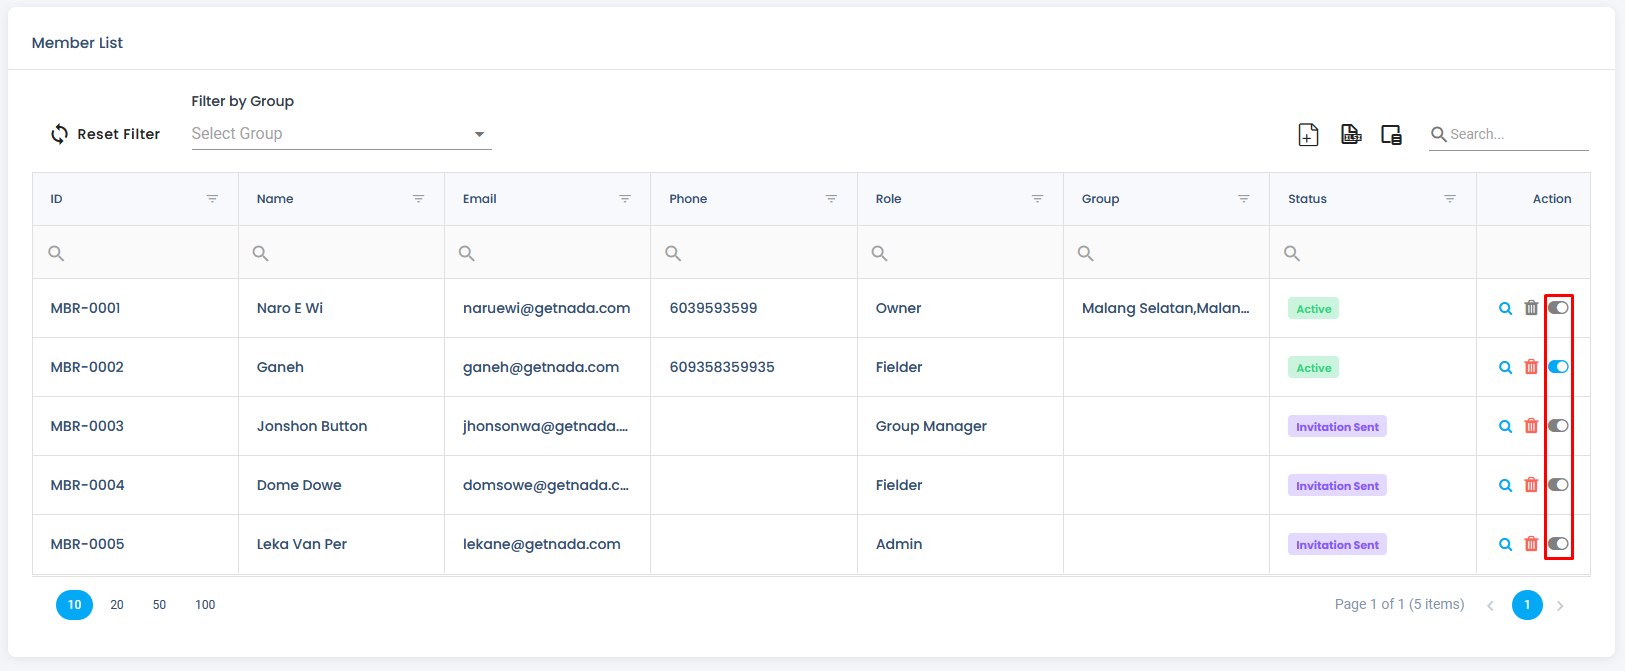View details of member MBR-0002
Viewport: 1625px width, 671px height.
(x=1505, y=367)
